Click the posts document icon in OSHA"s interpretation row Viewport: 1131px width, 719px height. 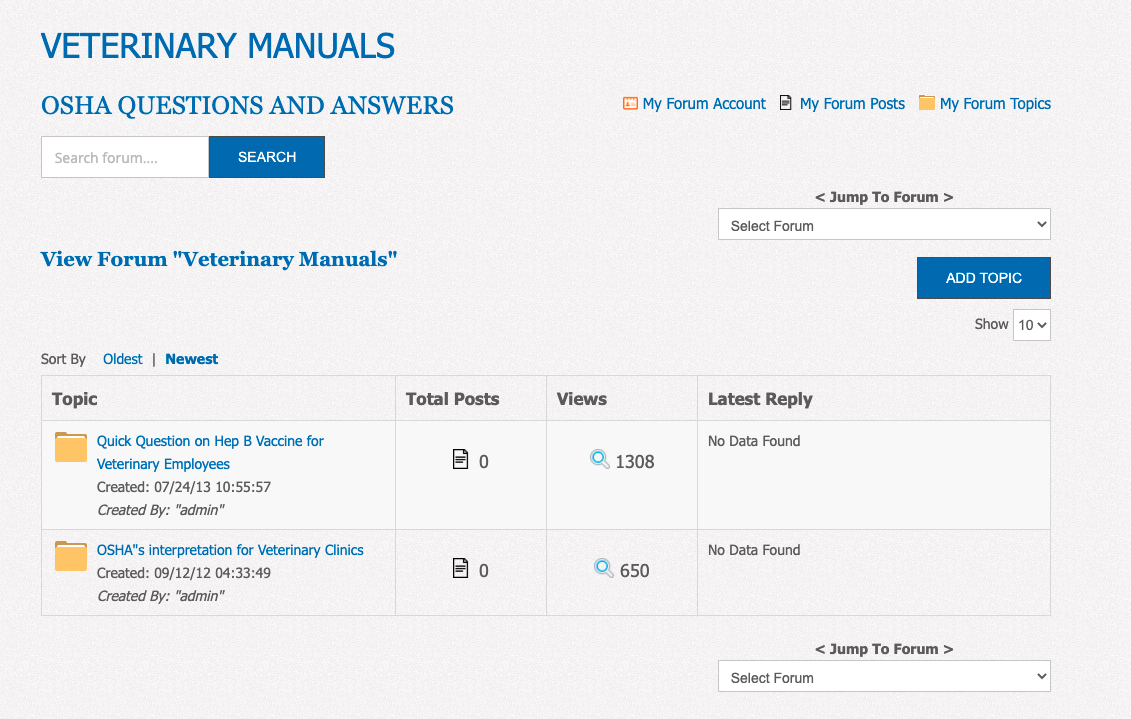coord(460,568)
